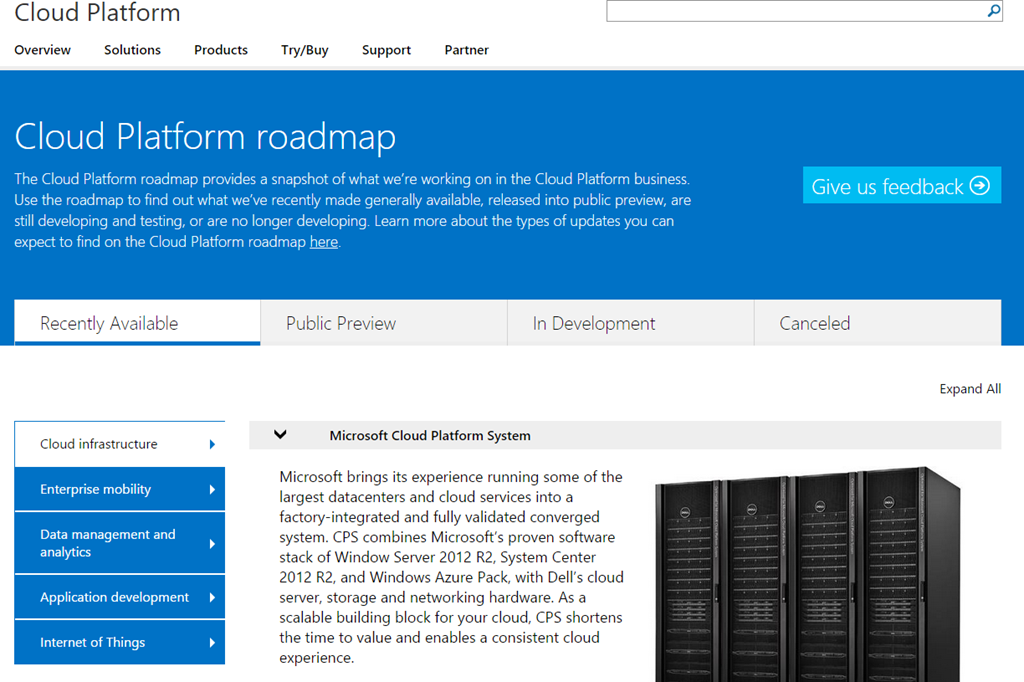The width and height of the screenshot is (1024, 682).
Task: Click the Application development arrow icon
Action: pyautogui.click(x=211, y=597)
